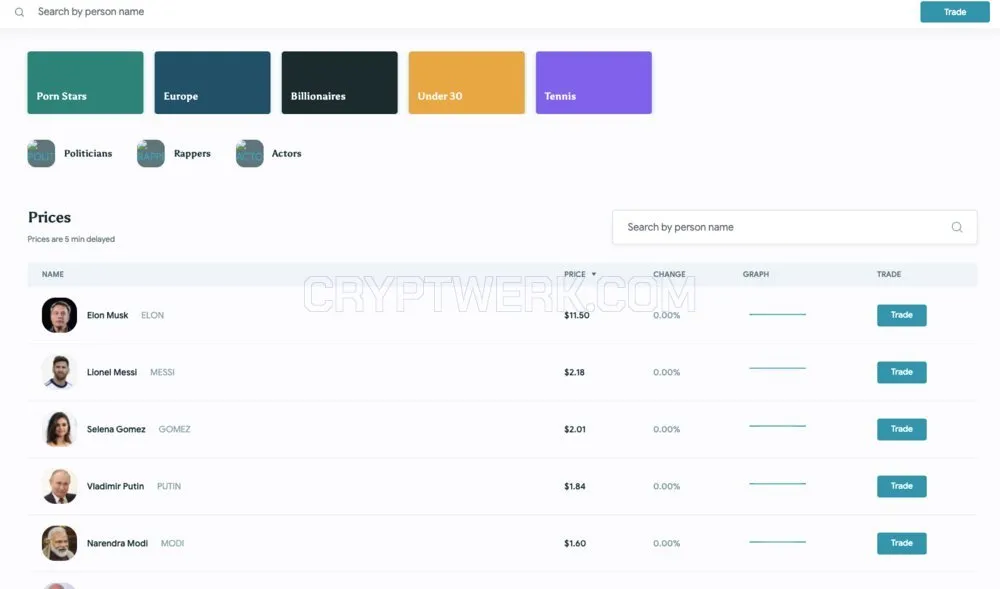The width and height of the screenshot is (1000, 589).
Task: Trade Narendra Modi shares
Action: (x=902, y=543)
